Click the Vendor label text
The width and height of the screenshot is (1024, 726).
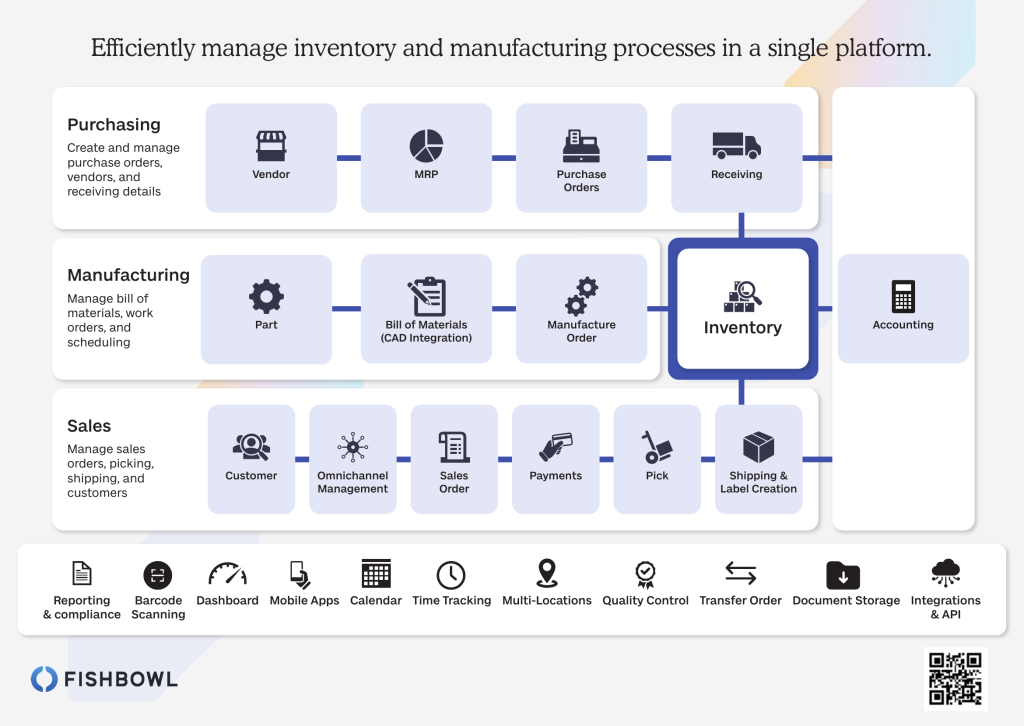(271, 174)
